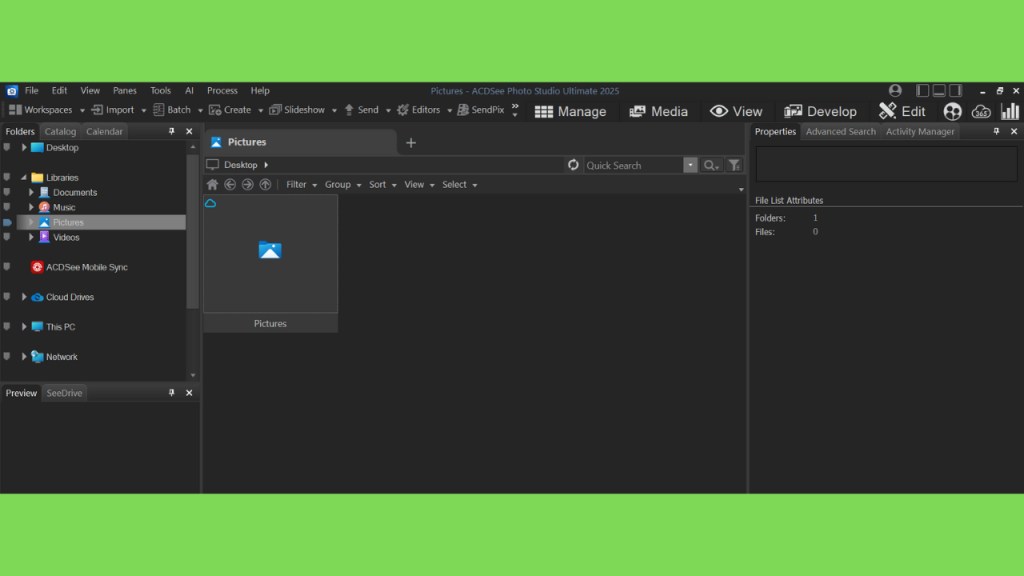This screenshot has width=1024, height=576.
Task: Toggle Easy-Select marker for Desktop
Action: click(x=7, y=148)
